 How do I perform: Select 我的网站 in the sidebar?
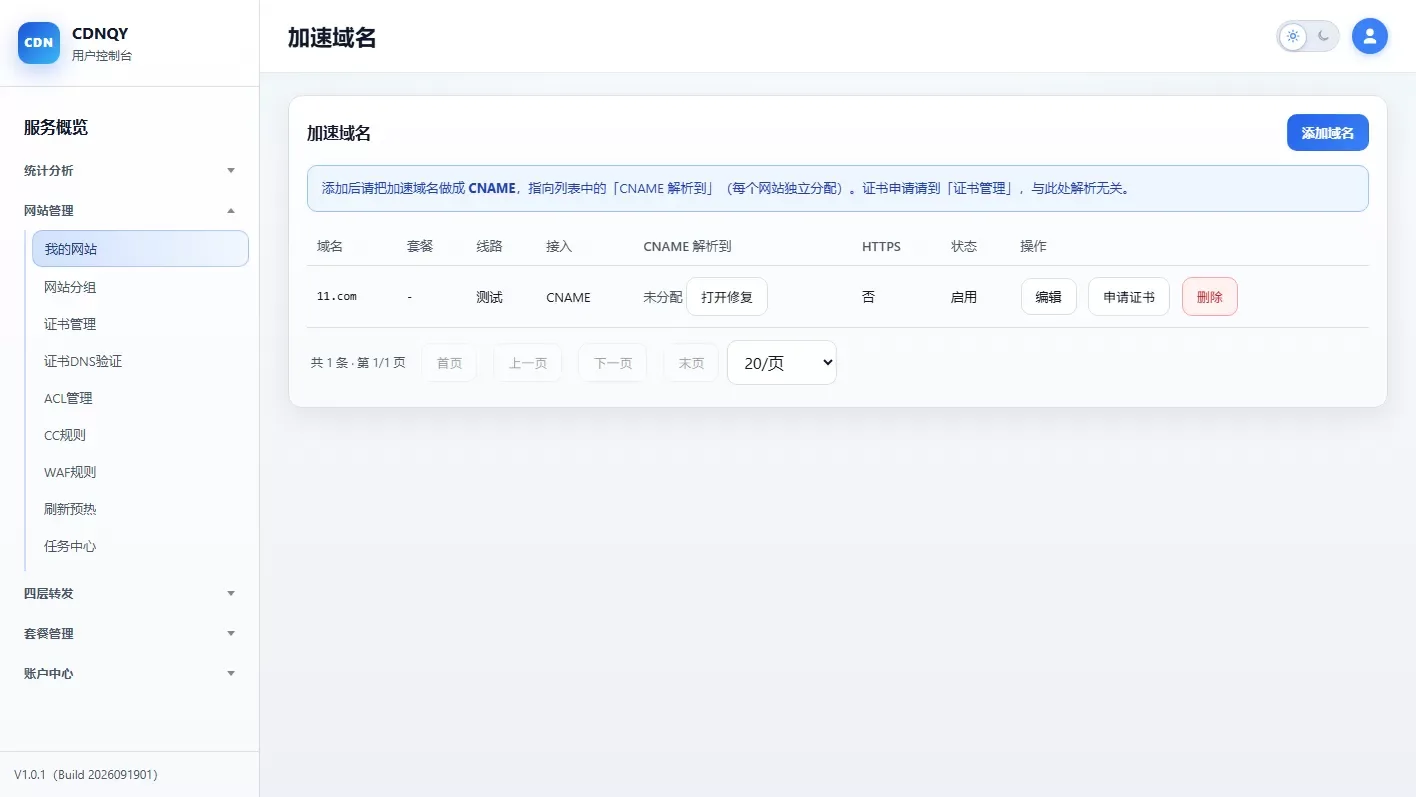[140, 249]
